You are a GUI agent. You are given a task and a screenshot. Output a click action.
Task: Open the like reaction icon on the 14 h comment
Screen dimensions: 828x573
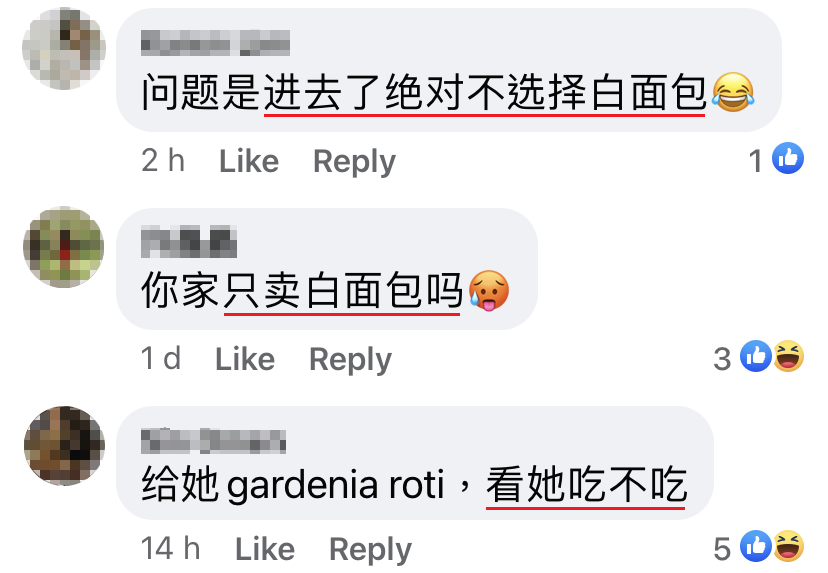(756, 546)
